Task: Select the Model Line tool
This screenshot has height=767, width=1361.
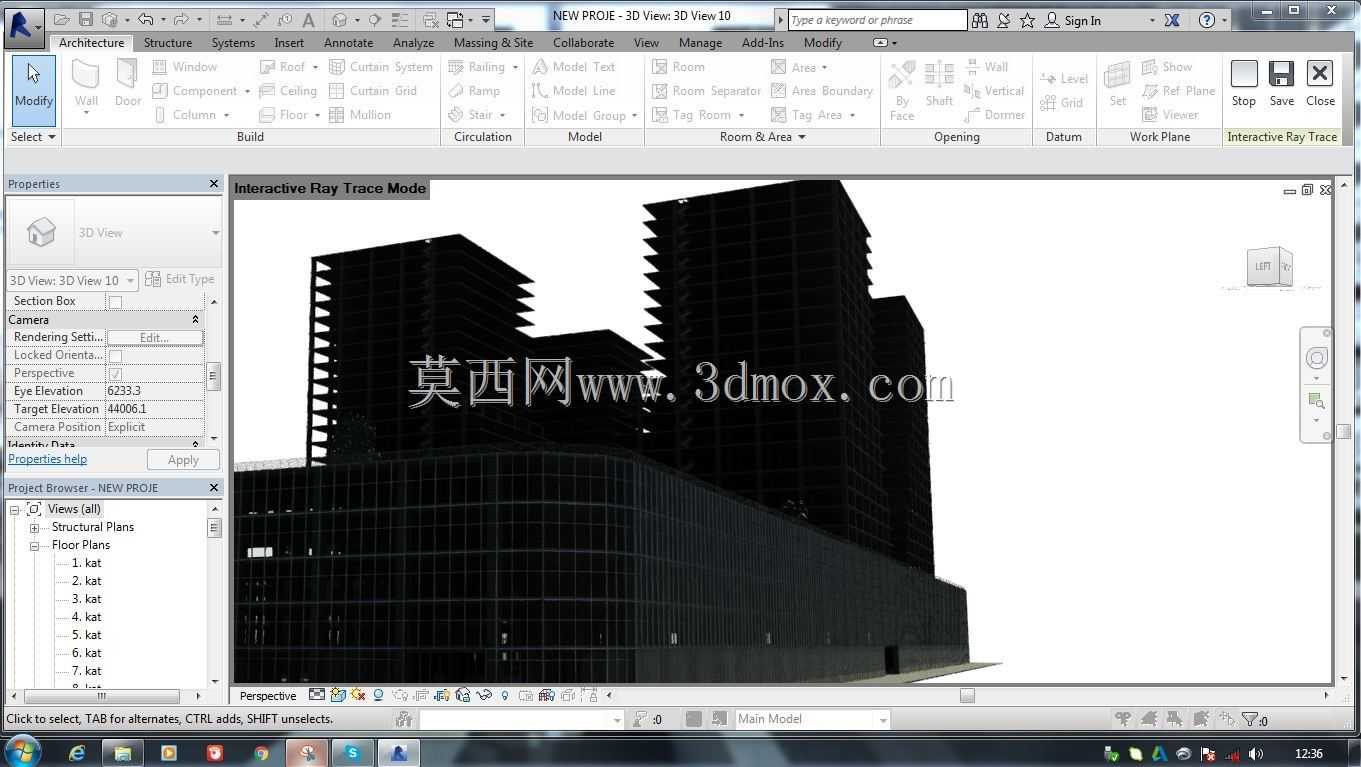Action: tap(574, 91)
